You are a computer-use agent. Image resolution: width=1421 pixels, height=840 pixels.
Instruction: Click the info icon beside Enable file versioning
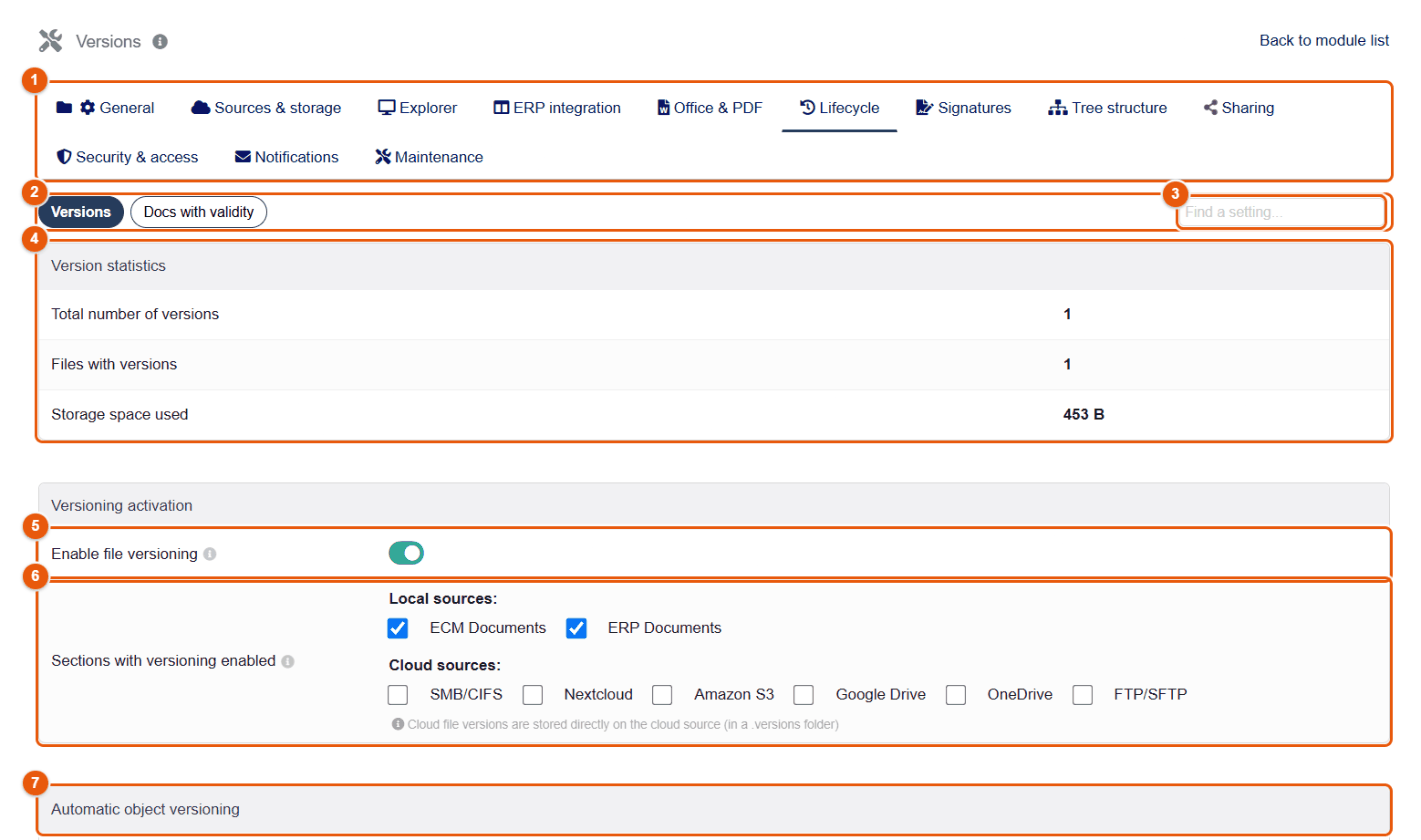coord(210,554)
